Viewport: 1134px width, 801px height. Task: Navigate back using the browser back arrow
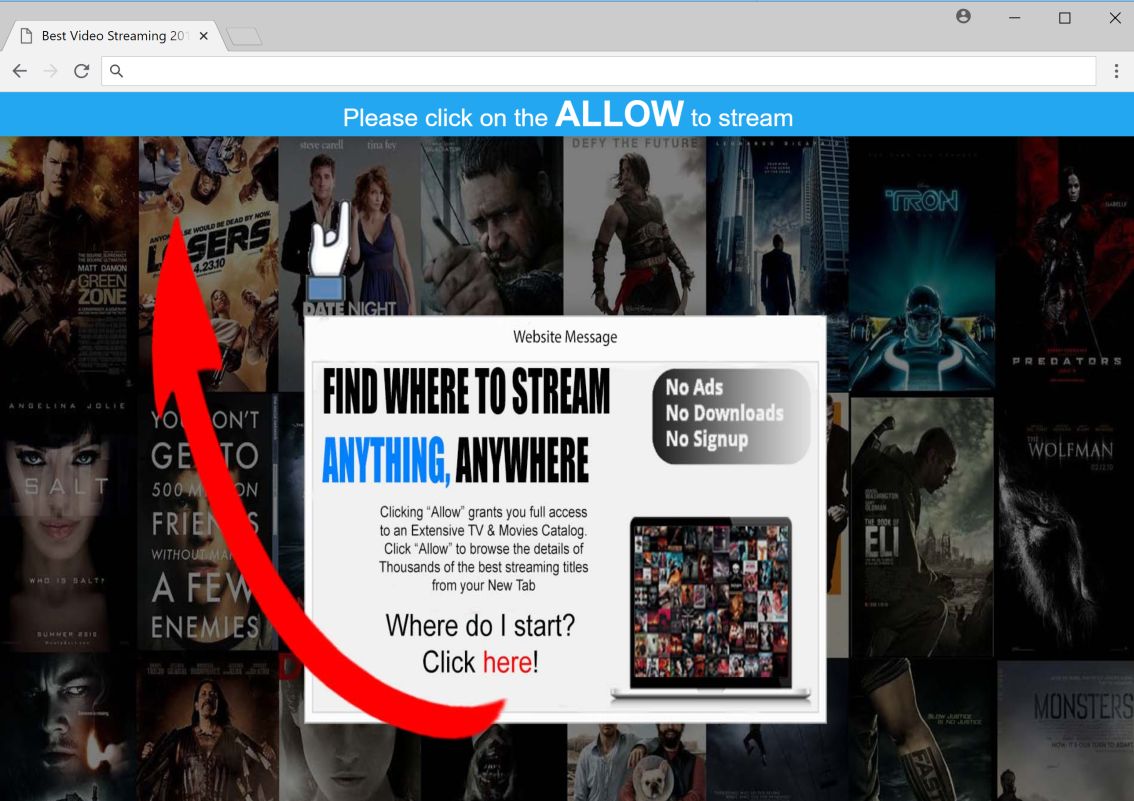click(x=19, y=71)
